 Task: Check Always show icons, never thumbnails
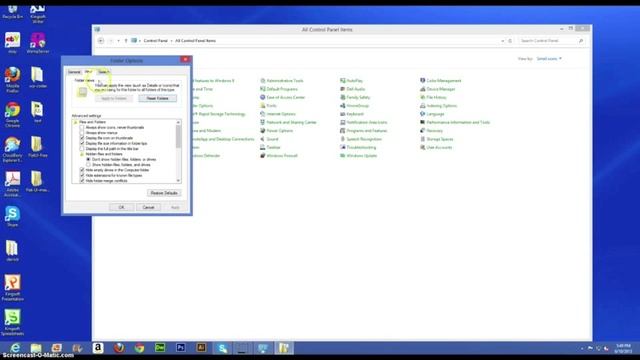[82, 127]
